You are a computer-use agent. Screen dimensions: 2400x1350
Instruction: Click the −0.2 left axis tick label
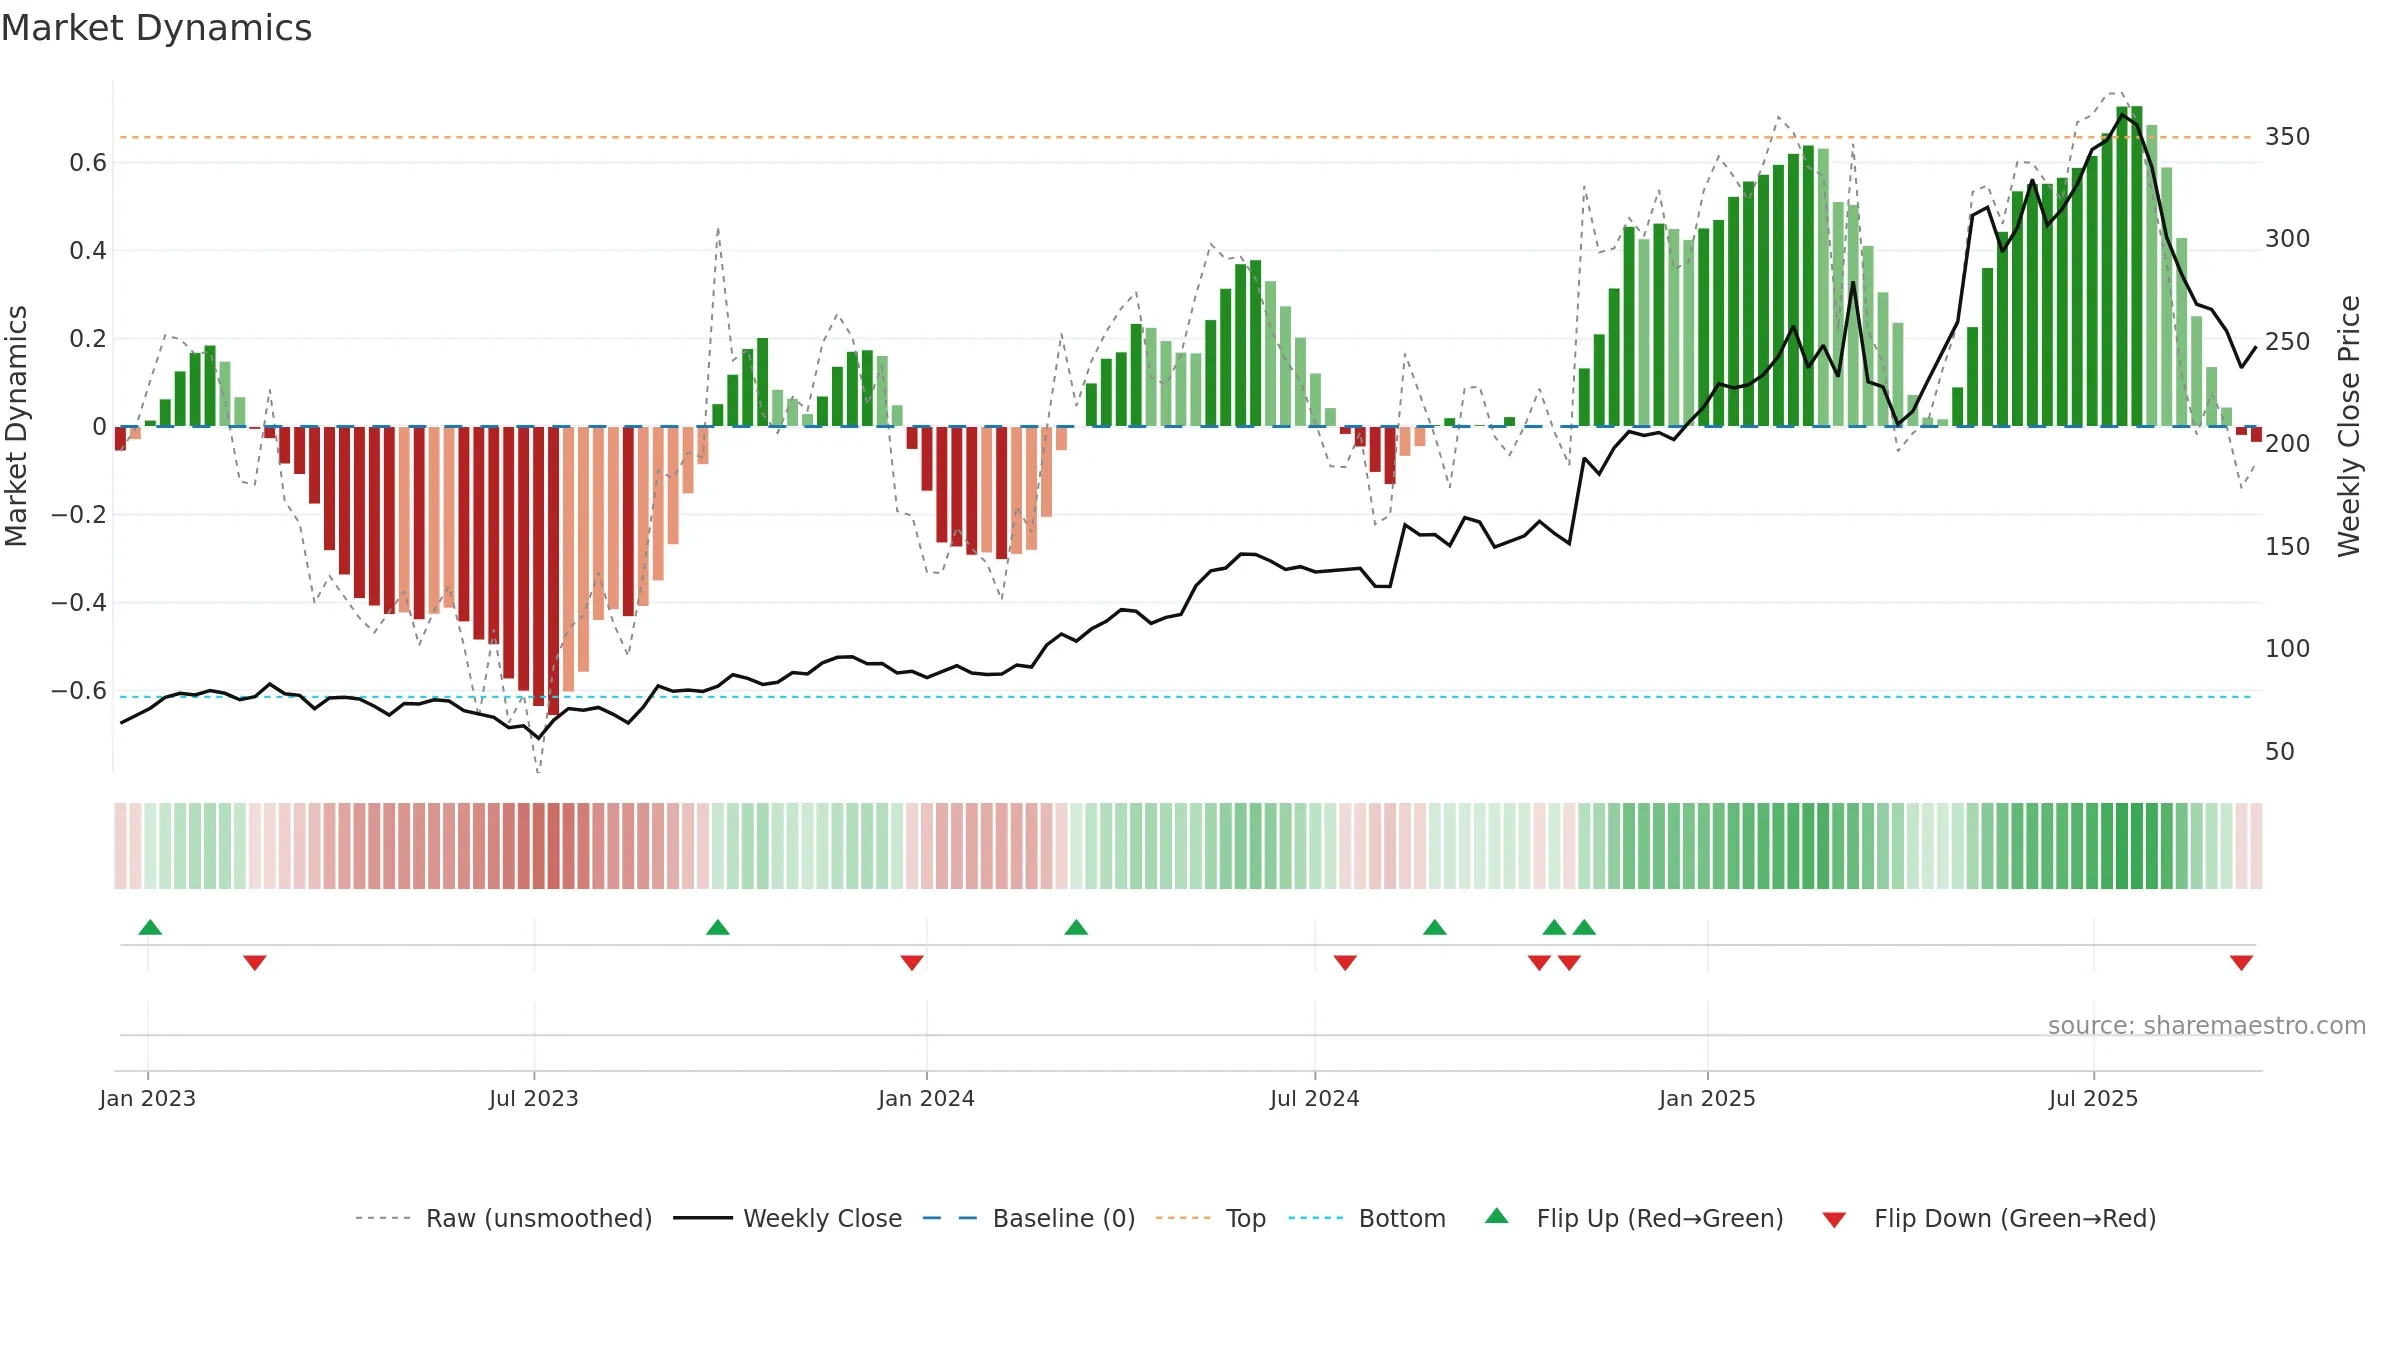tap(79, 514)
